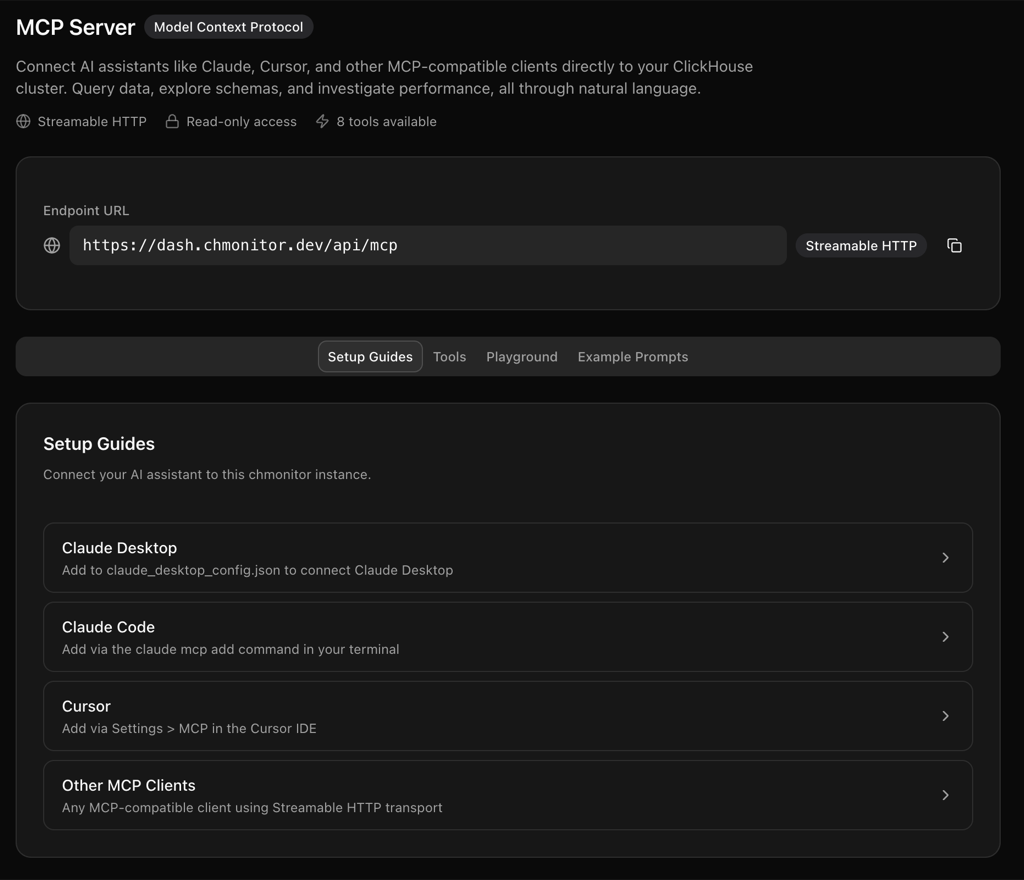Click the lightning icon next to 8 tools available
Viewport: 1024px width, 880px height.
(x=323, y=121)
